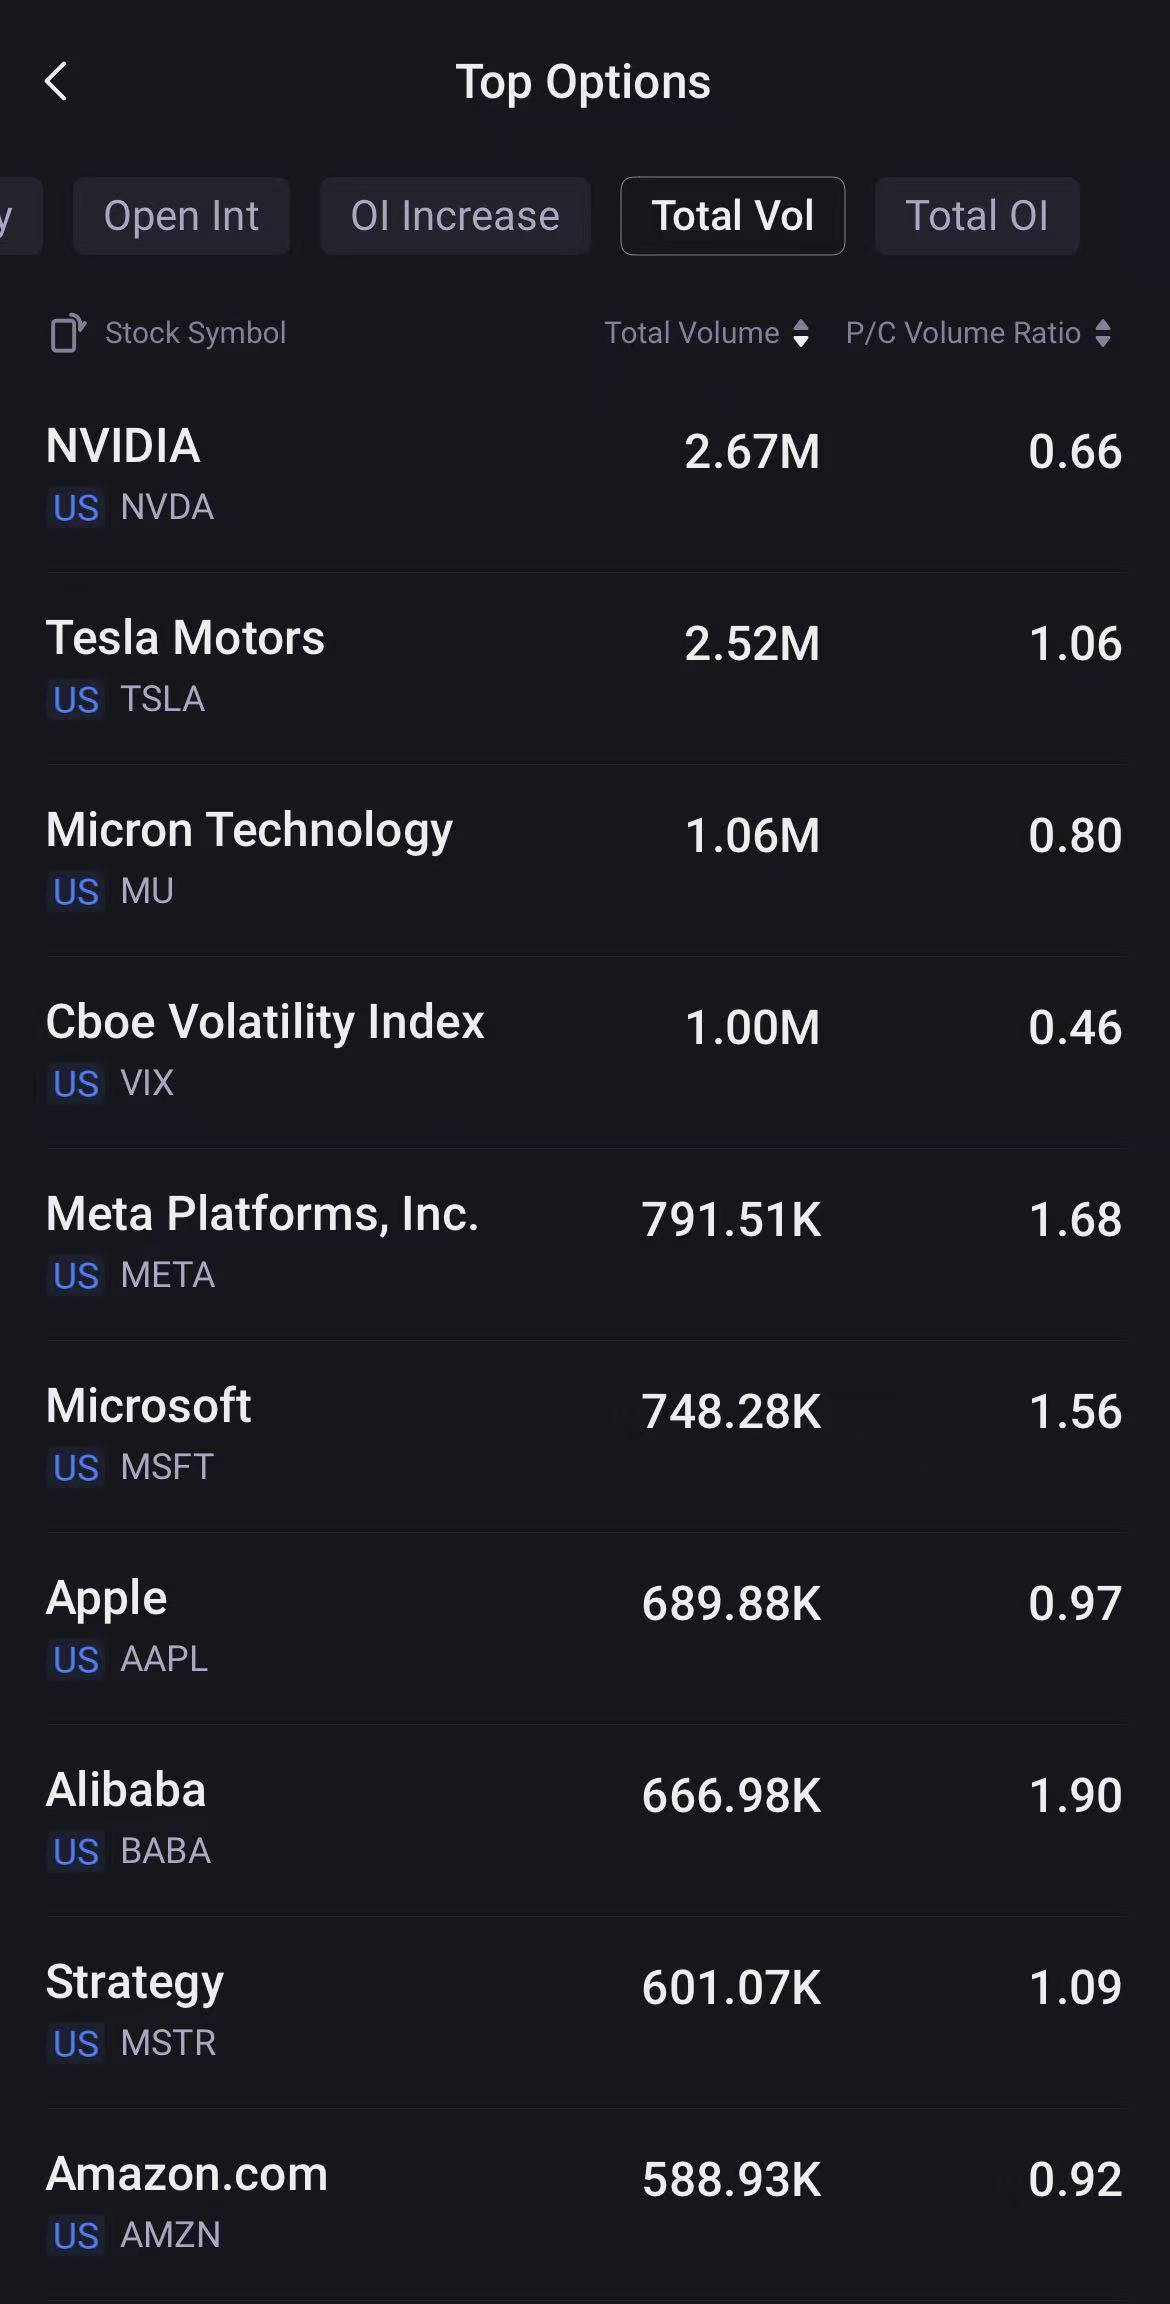Select the Apple stock row
1170x2304 pixels.
pyautogui.click(x=585, y=1627)
